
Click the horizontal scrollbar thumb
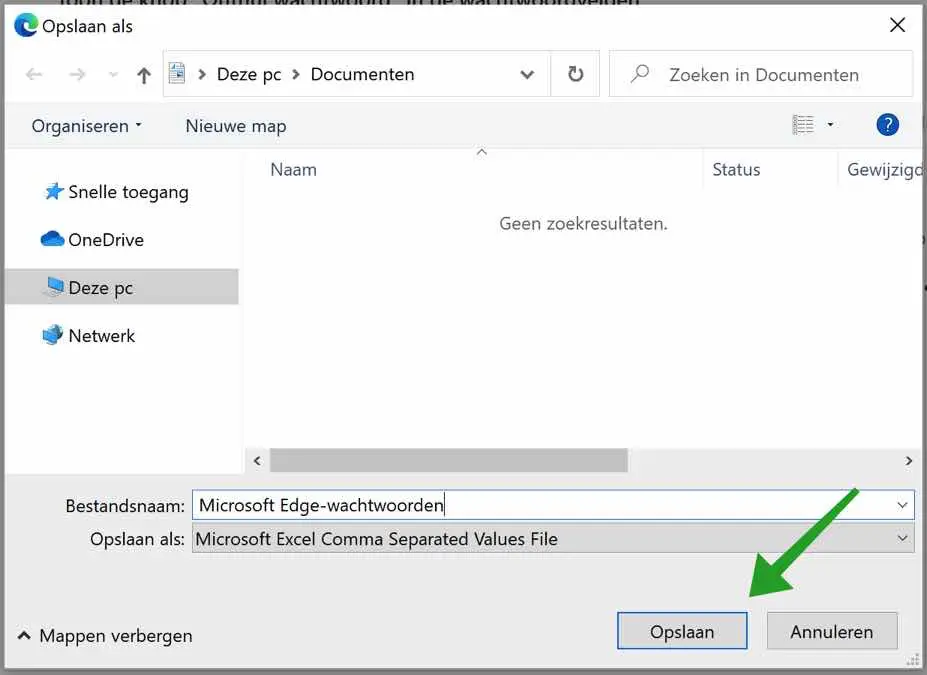449,460
